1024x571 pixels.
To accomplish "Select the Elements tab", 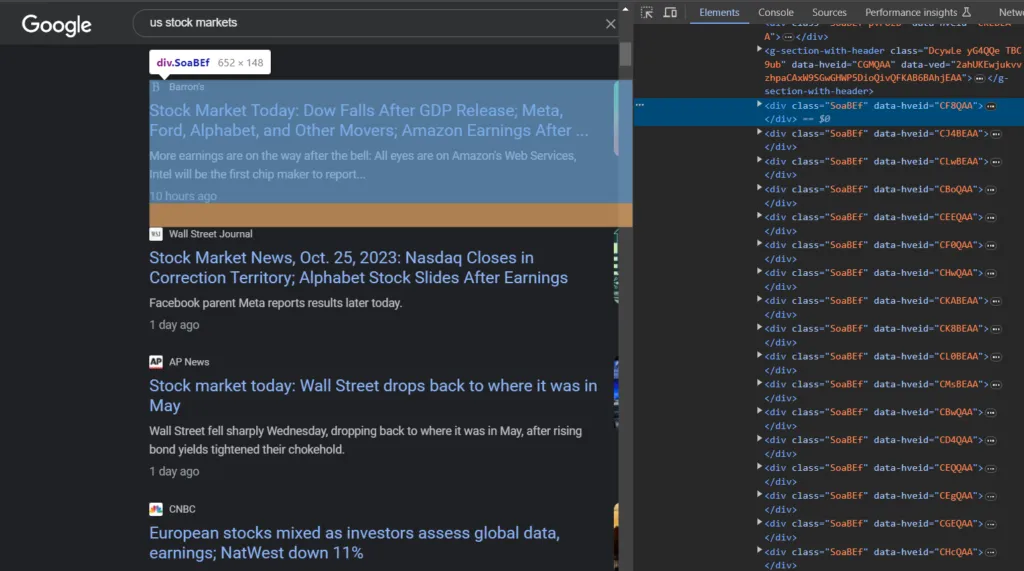I will pos(719,13).
